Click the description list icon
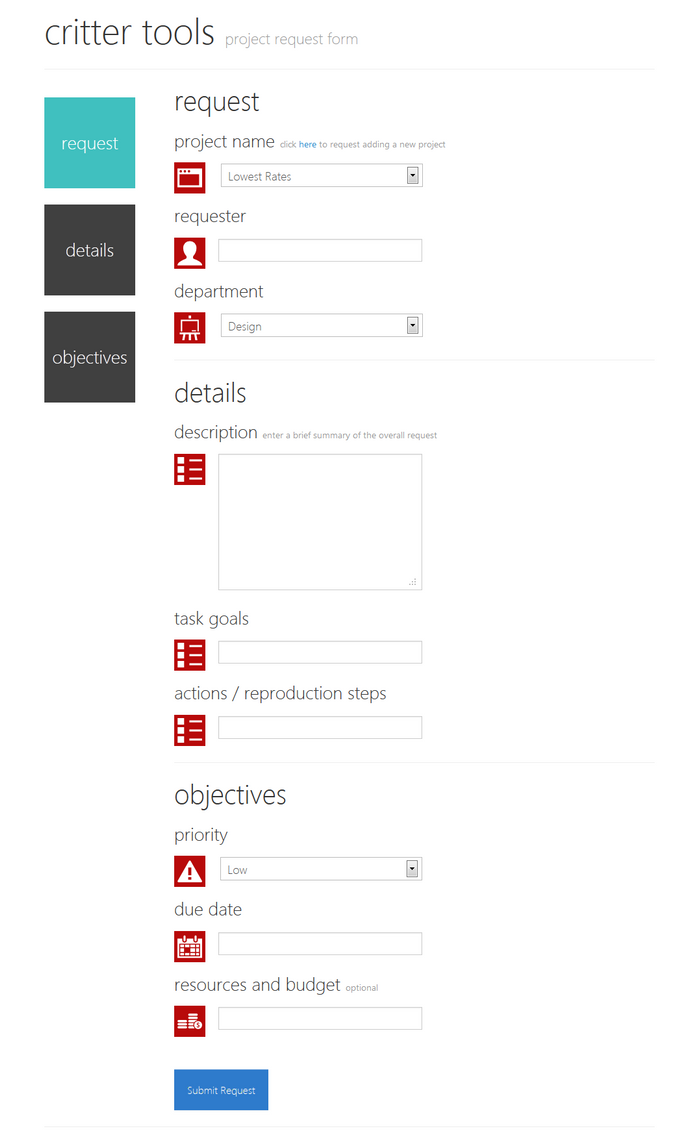This screenshot has width=698, height=1144. pyautogui.click(x=190, y=469)
